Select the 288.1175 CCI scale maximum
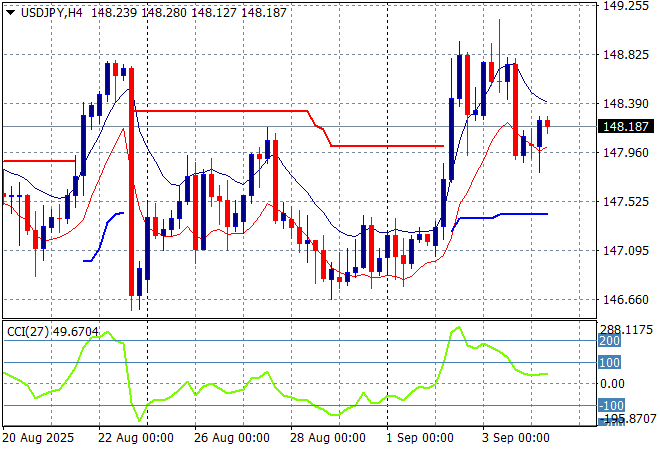This screenshot has width=660, height=450. pyautogui.click(x=626, y=330)
